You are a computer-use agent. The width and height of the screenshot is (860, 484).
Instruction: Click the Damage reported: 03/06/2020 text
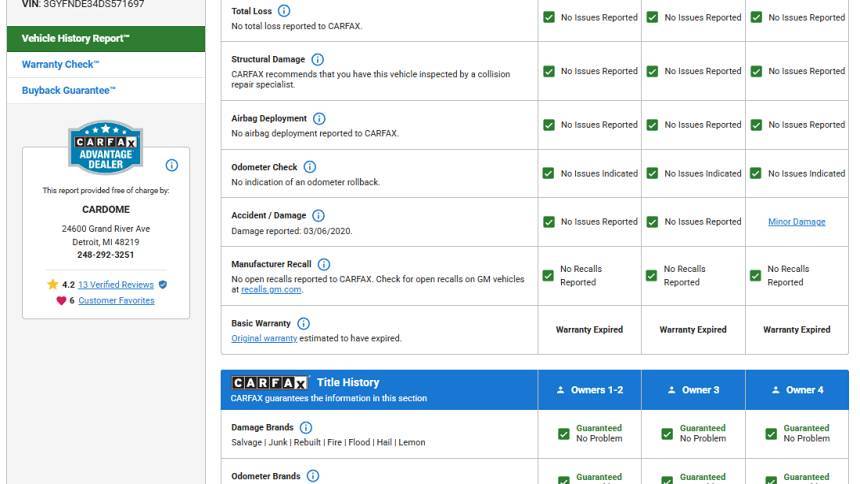click(292, 231)
